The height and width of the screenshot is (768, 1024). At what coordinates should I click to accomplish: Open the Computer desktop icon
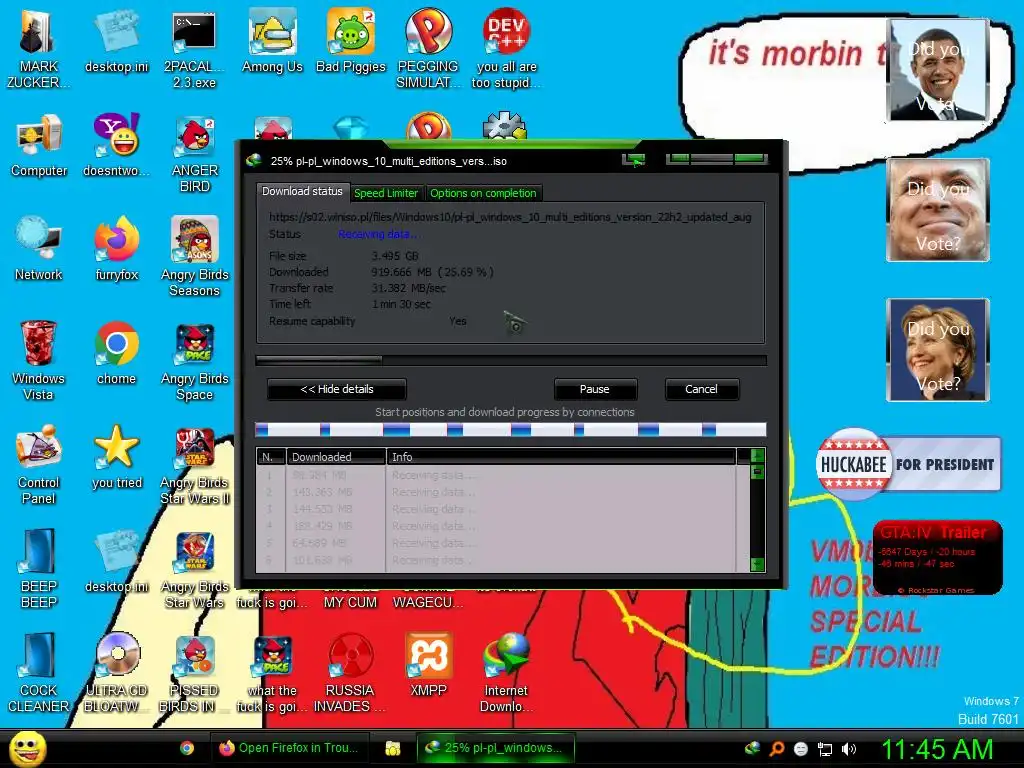(x=39, y=146)
